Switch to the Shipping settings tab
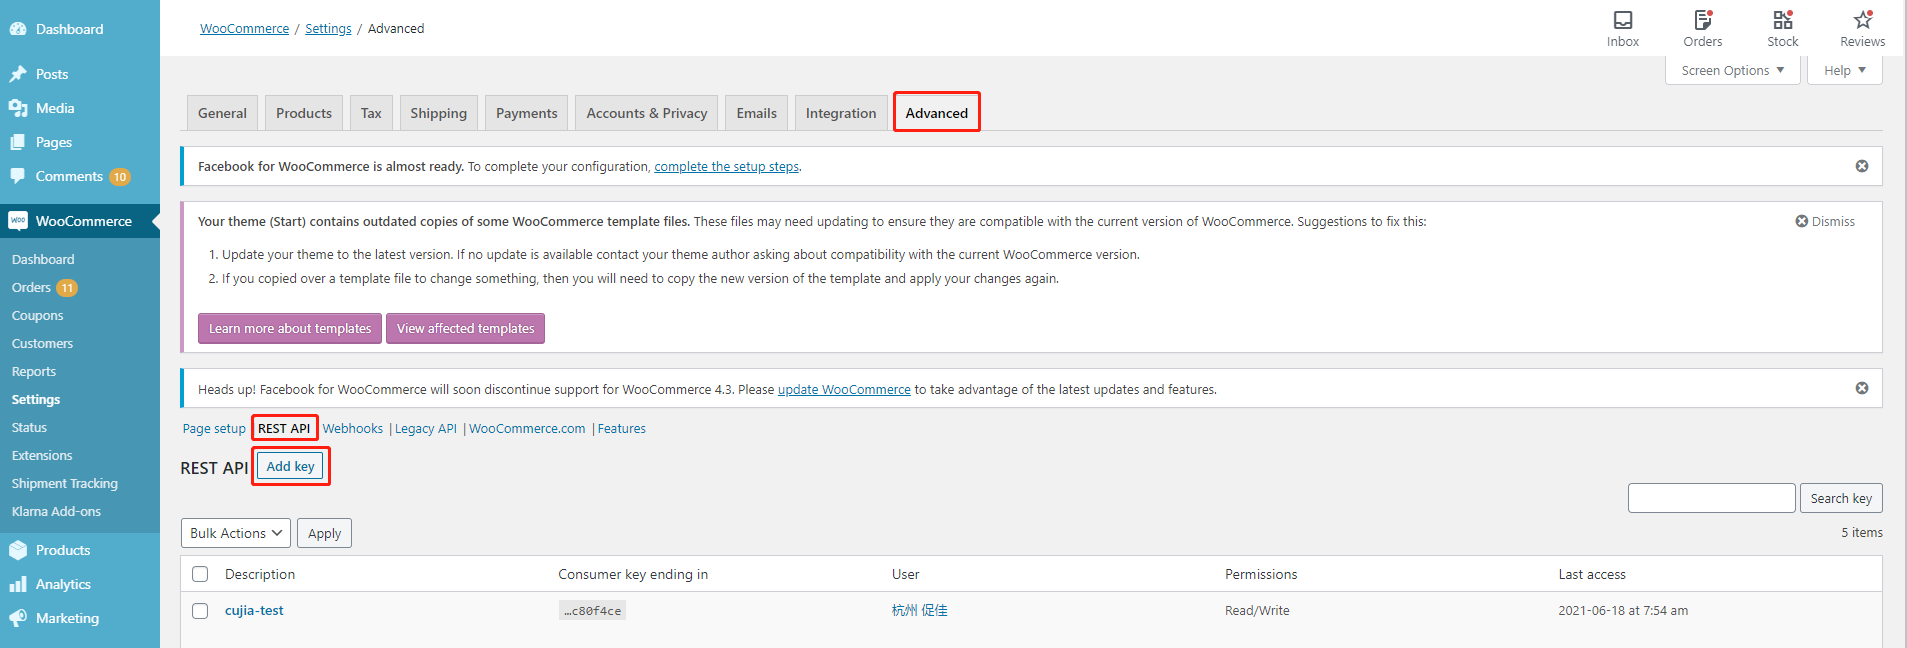 coord(438,113)
